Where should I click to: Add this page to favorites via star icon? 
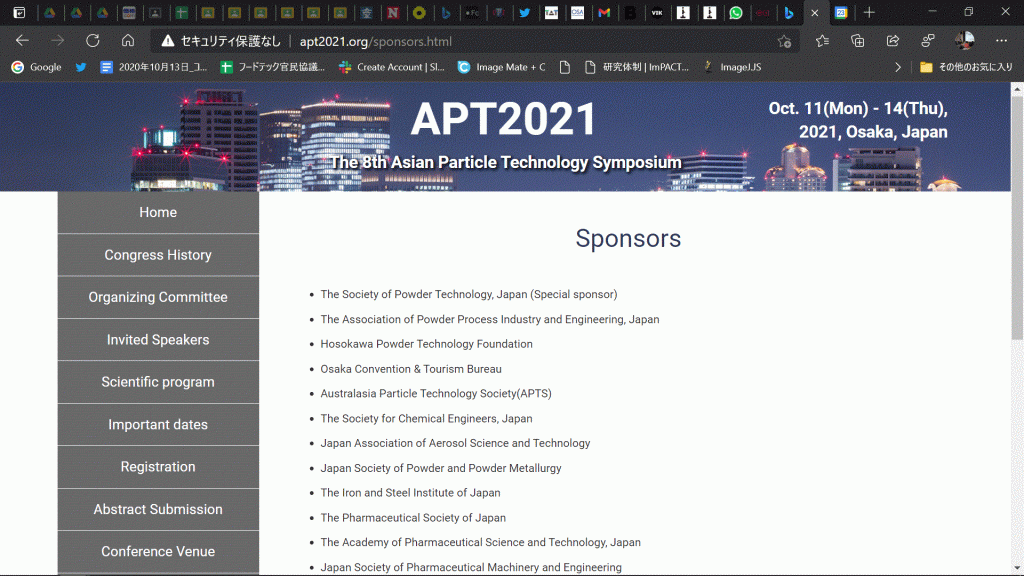coord(784,41)
